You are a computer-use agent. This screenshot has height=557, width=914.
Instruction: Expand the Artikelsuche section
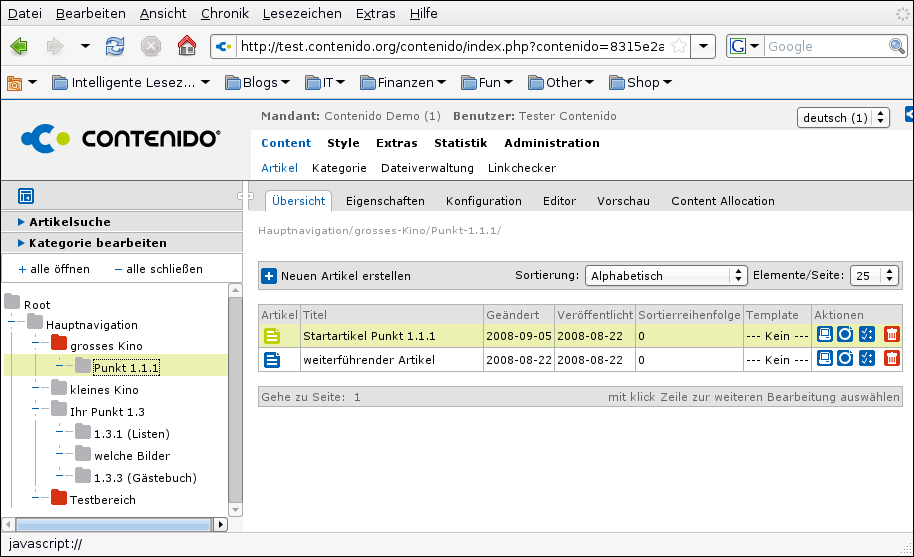click(70, 222)
